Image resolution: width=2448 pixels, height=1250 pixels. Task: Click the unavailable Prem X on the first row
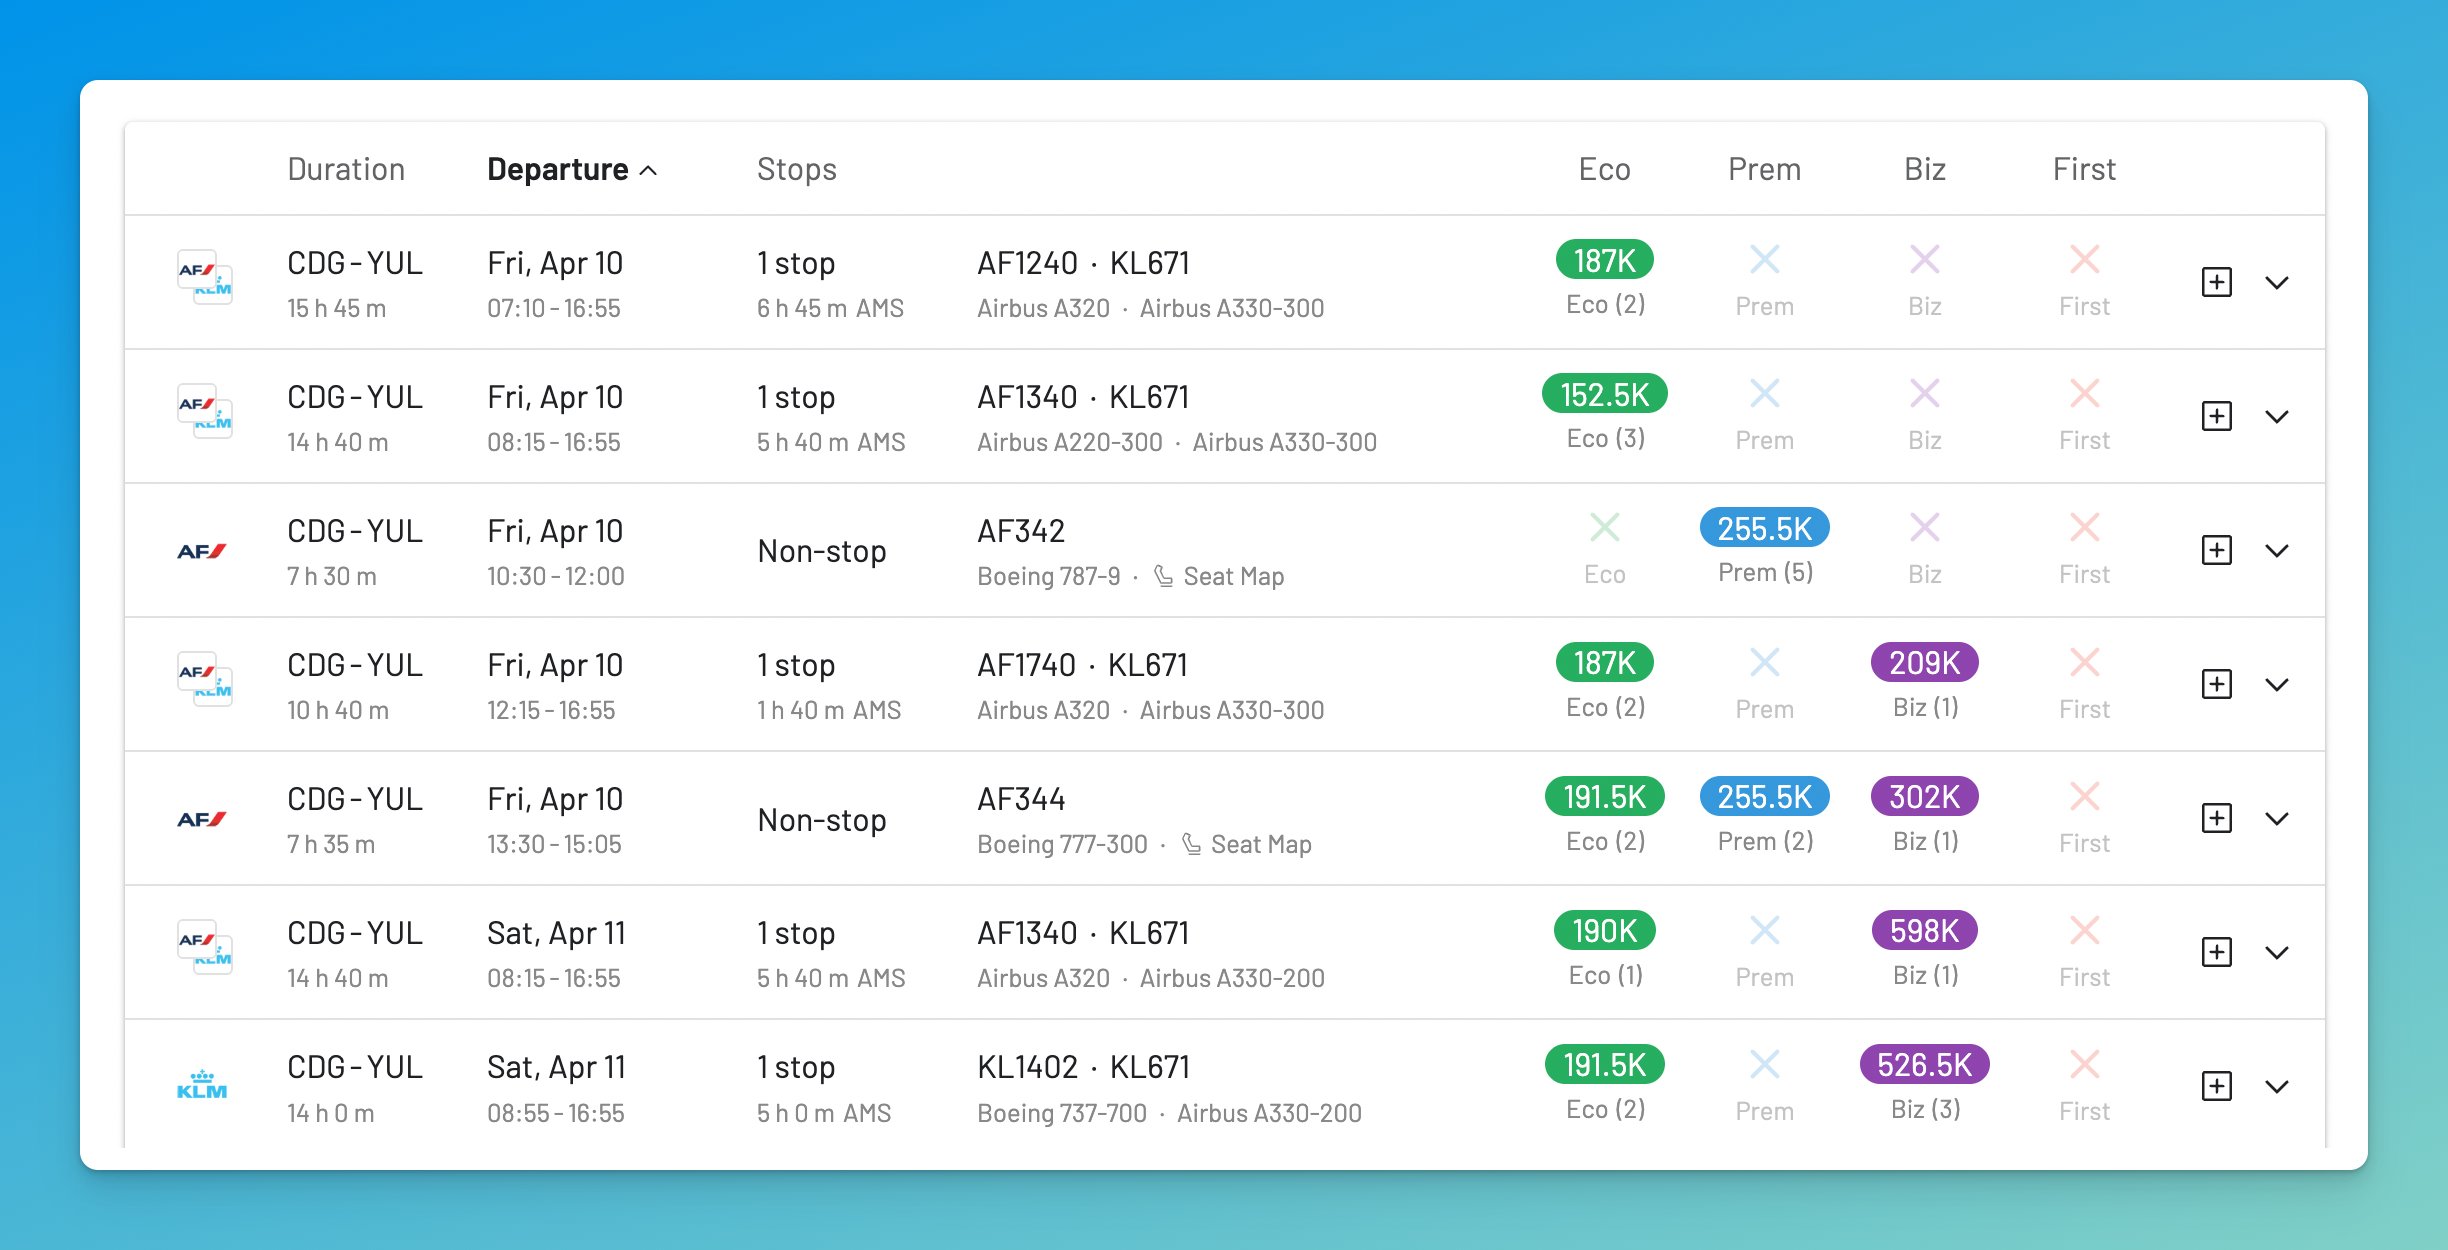(x=1765, y=259)
